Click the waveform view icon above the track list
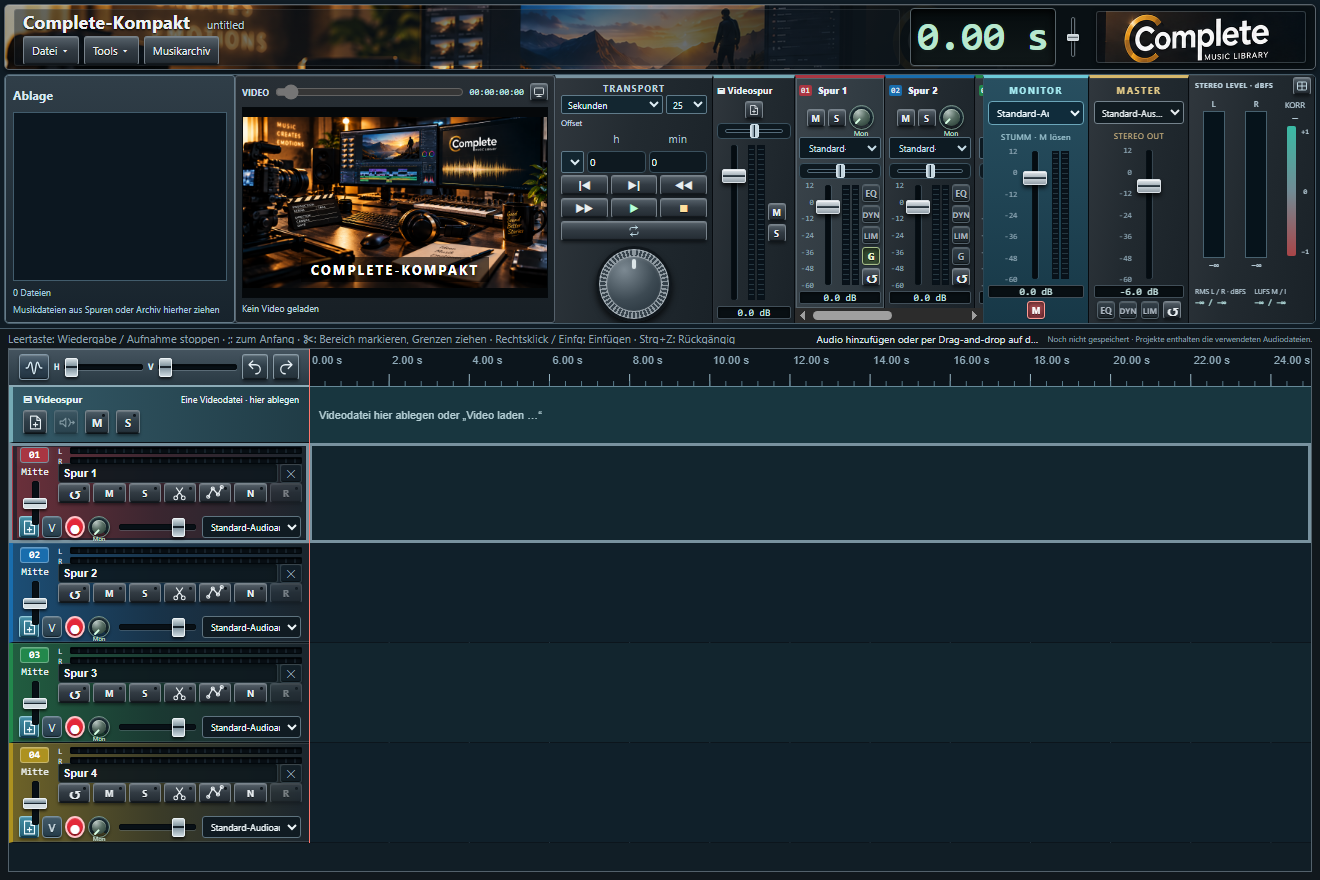This screenshot has width=1320, height=880. (34, 368)
